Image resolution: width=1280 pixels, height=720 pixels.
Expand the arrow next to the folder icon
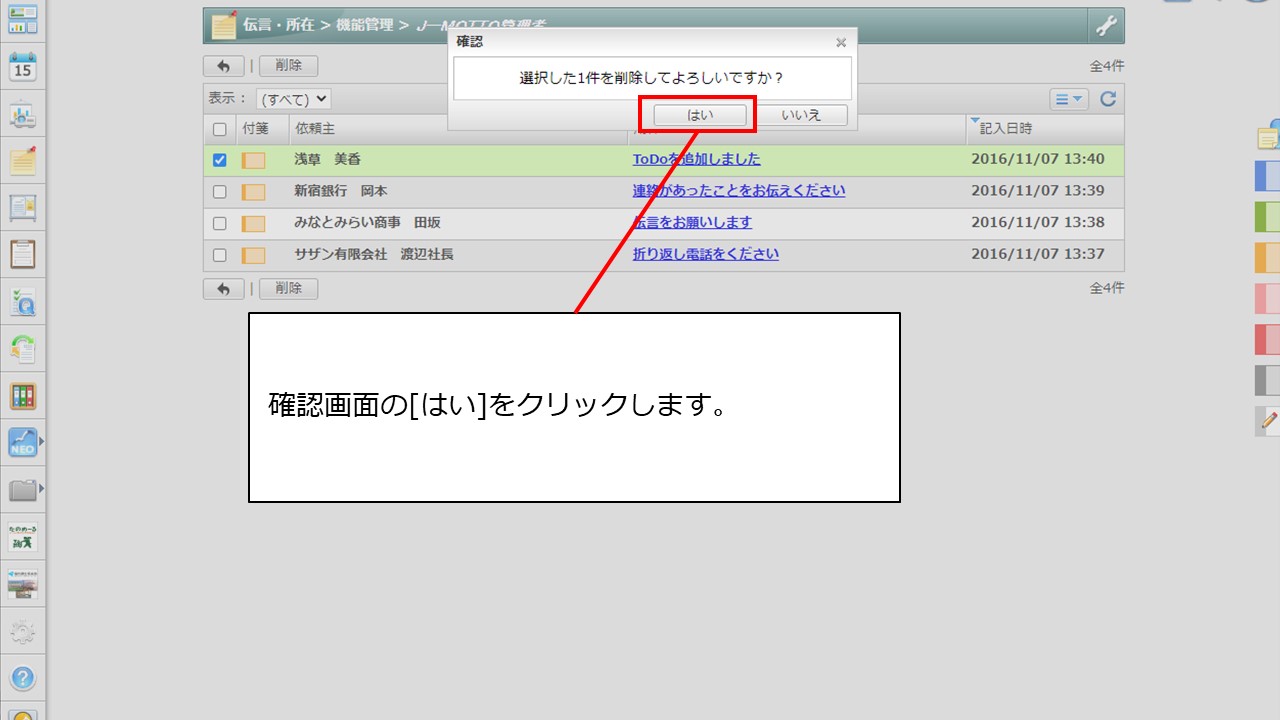tap(41, 487)
